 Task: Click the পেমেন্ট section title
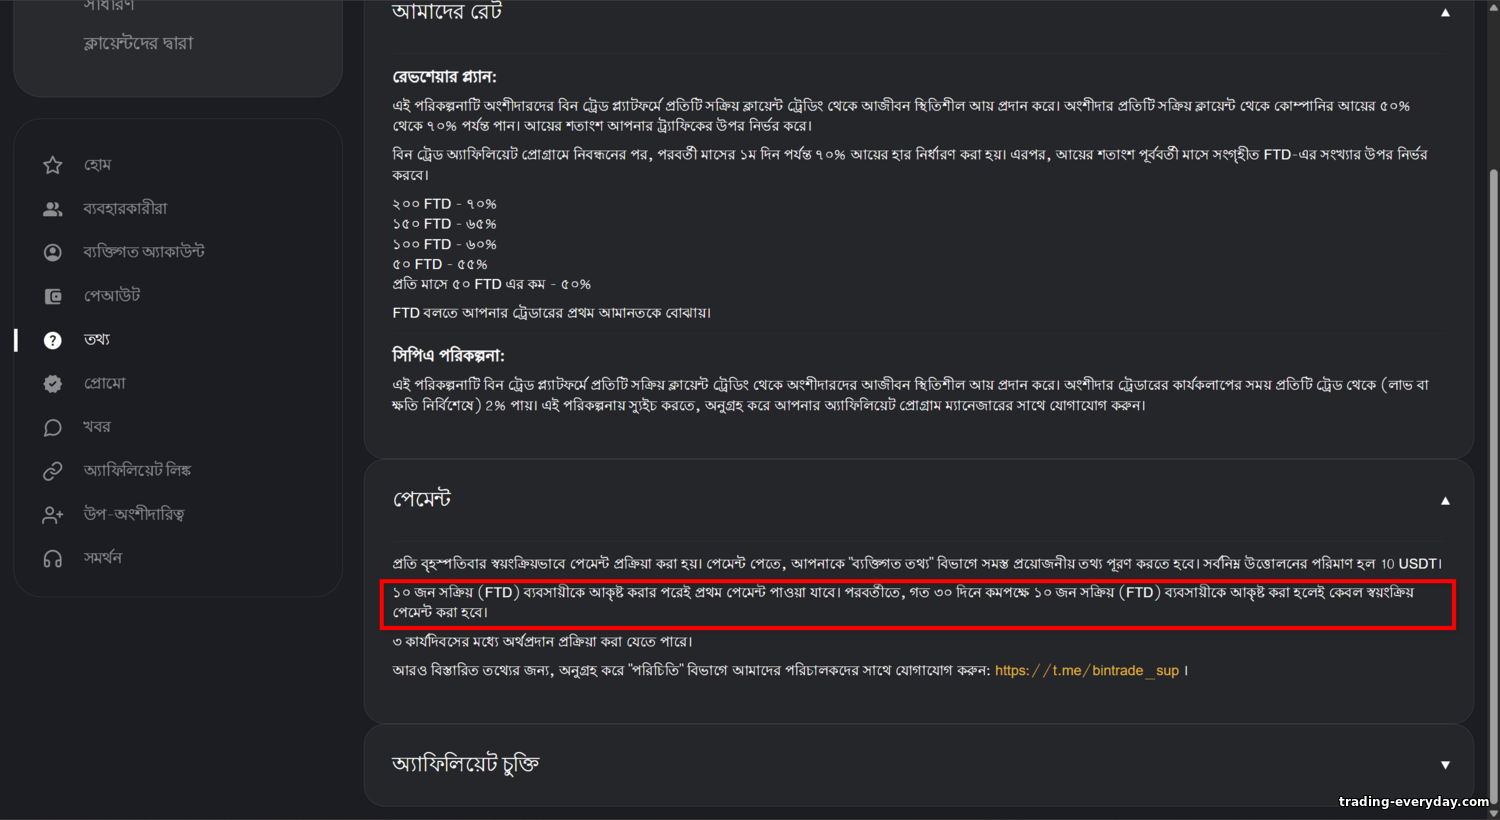(x=421, y=499)
